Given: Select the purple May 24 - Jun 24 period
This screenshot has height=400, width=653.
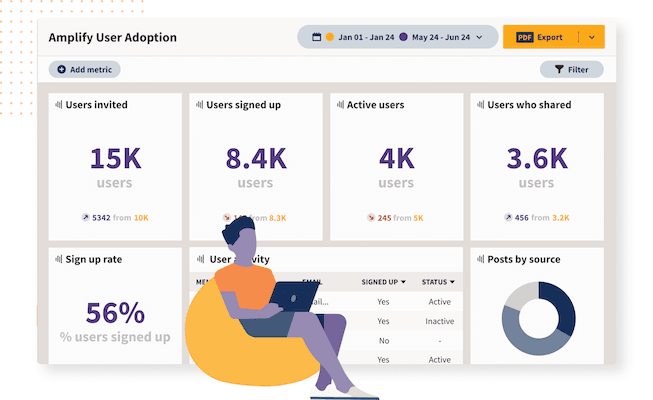Looking at the screenshot, I should [x=435, y=37].
